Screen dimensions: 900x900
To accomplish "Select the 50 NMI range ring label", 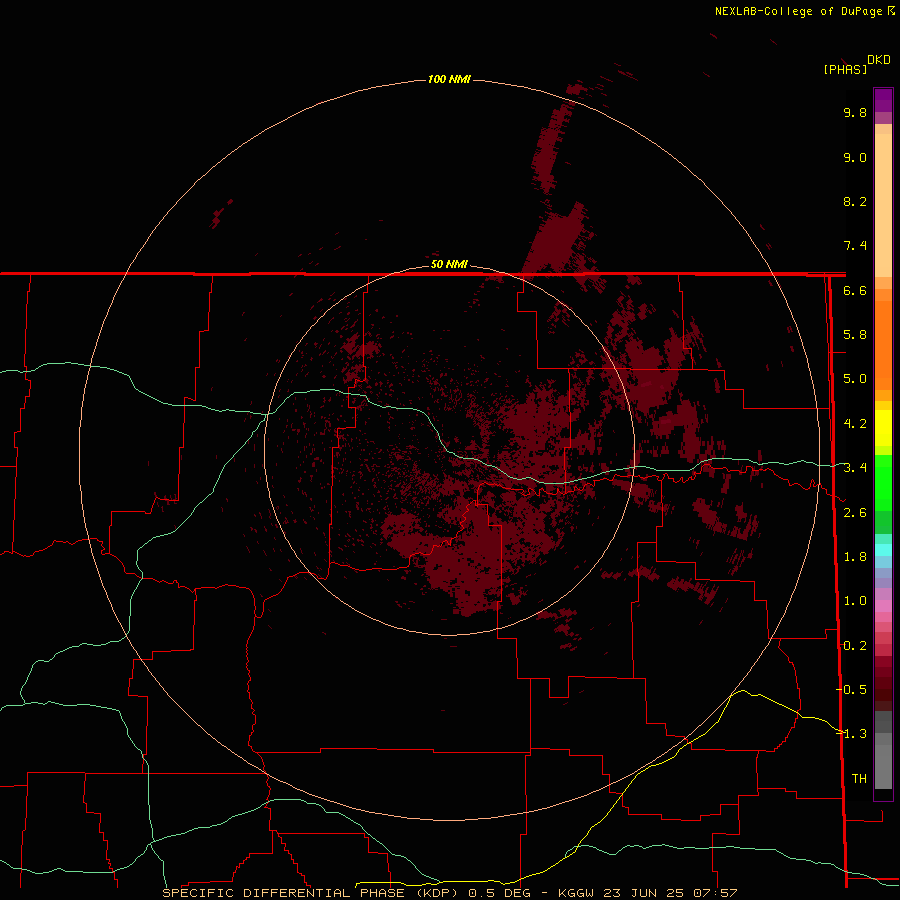I will click(x=449, y=264).
